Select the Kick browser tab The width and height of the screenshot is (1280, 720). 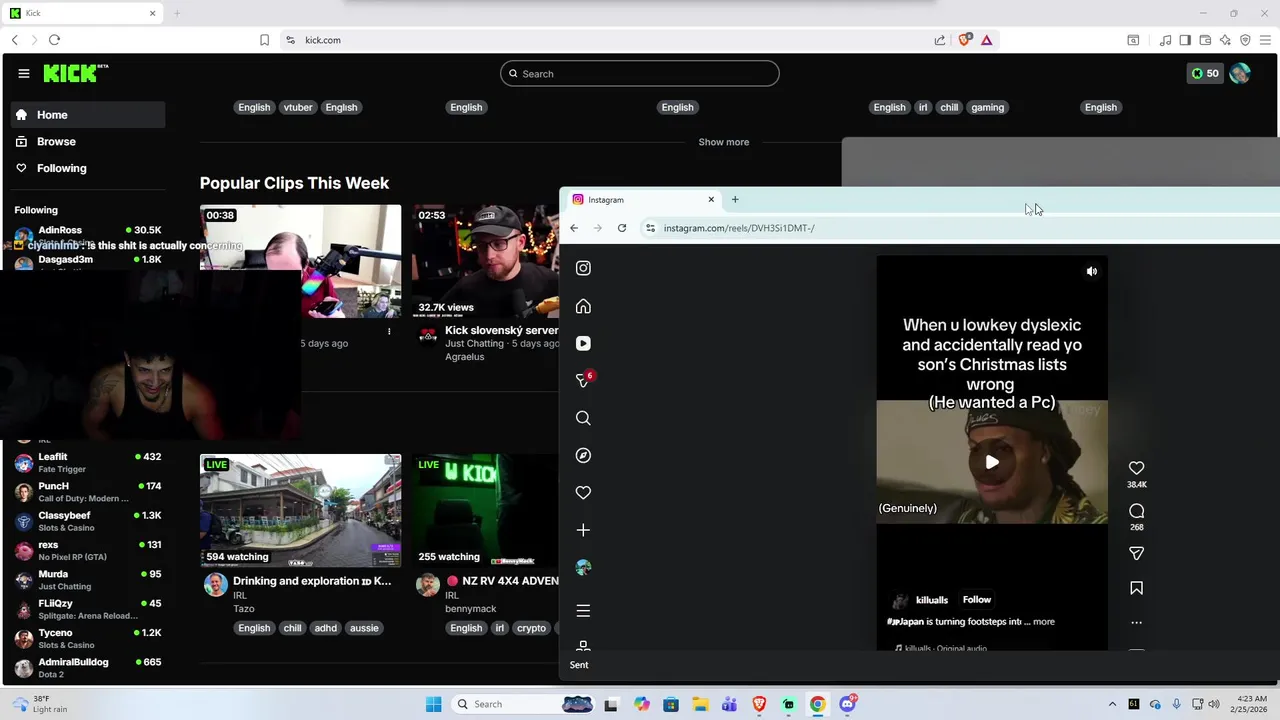[83, 13]
